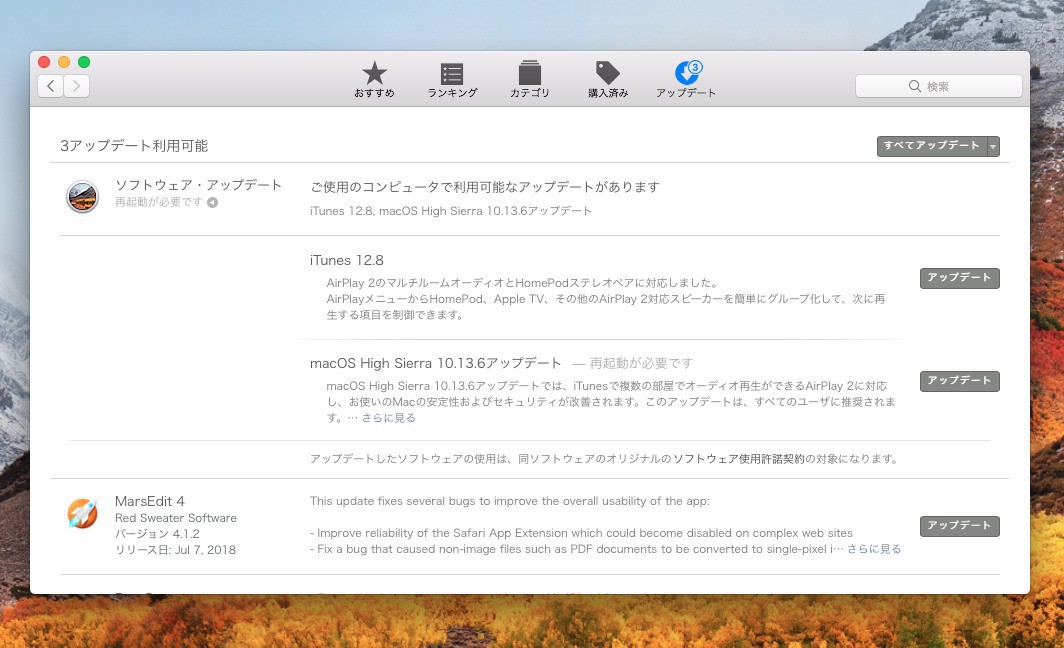Select the iTunes 12.8 title text
The image size is (1064, 648).
coord(347,261)
